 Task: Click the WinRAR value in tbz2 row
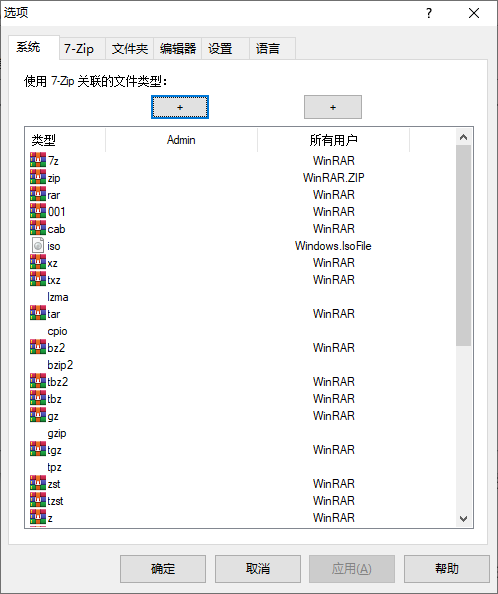click(x=334, y=381)
